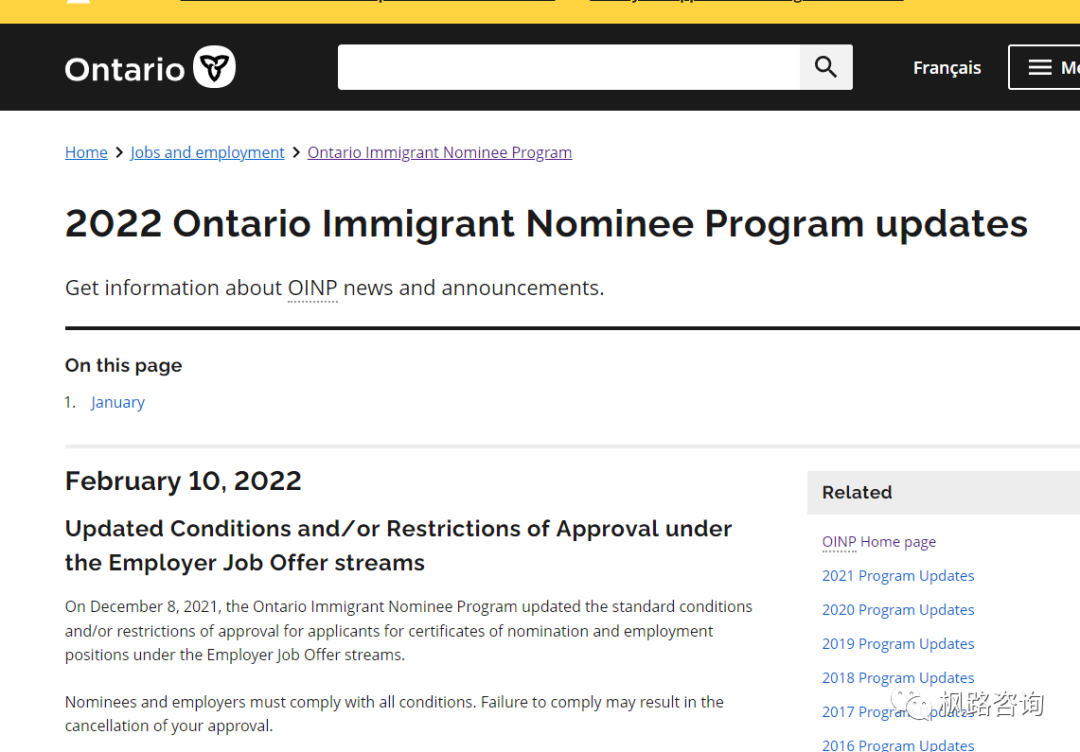
Task: Open 2021 Program Updates
Action: pyautogui.click(x=898, y=576)
